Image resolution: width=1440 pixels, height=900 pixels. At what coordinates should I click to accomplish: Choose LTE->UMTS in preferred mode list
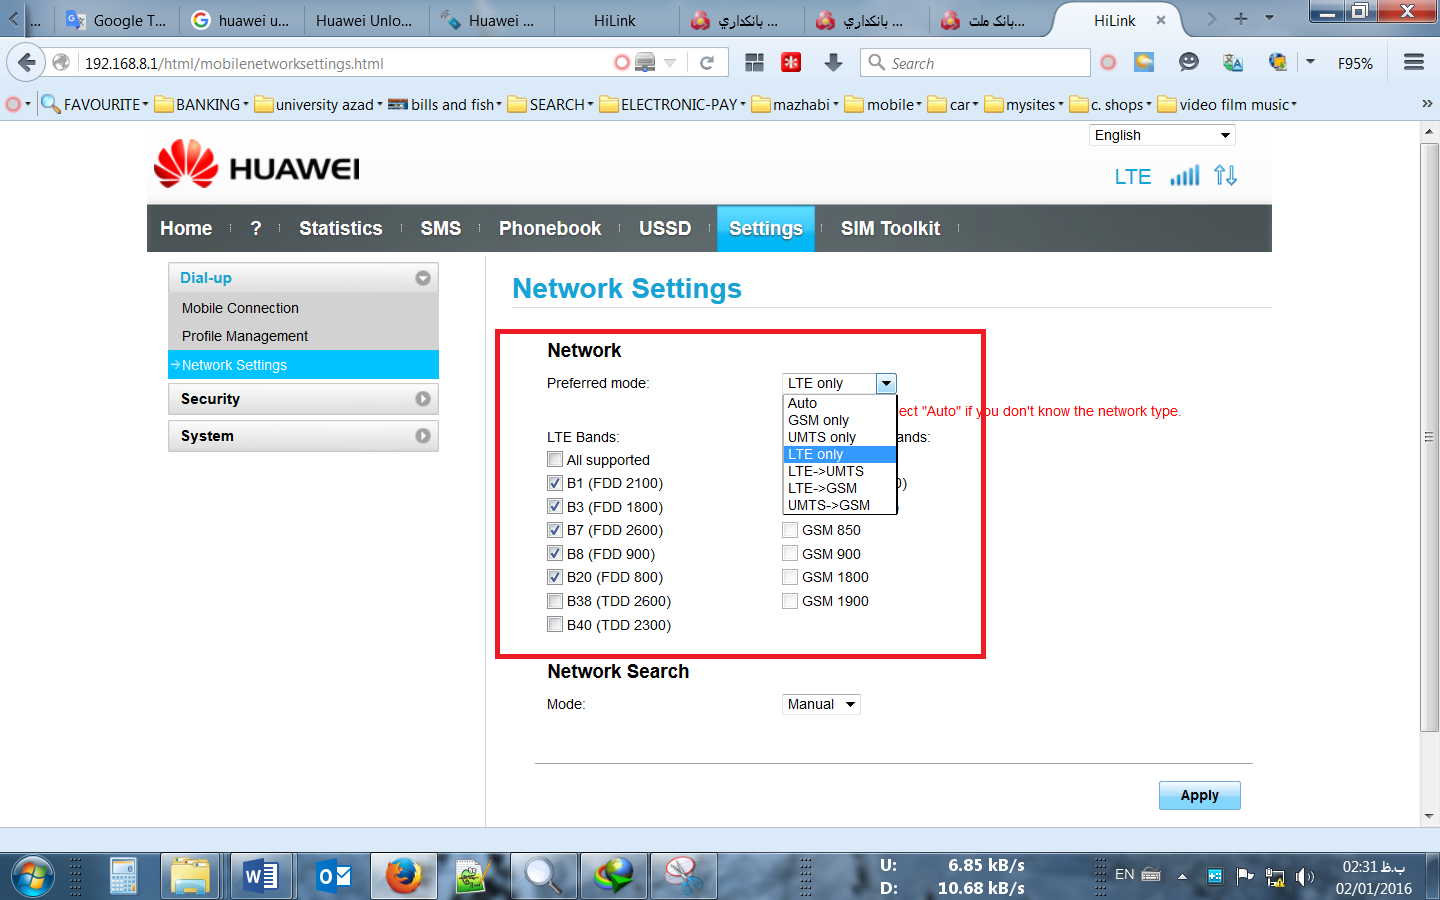coord(839,471)
